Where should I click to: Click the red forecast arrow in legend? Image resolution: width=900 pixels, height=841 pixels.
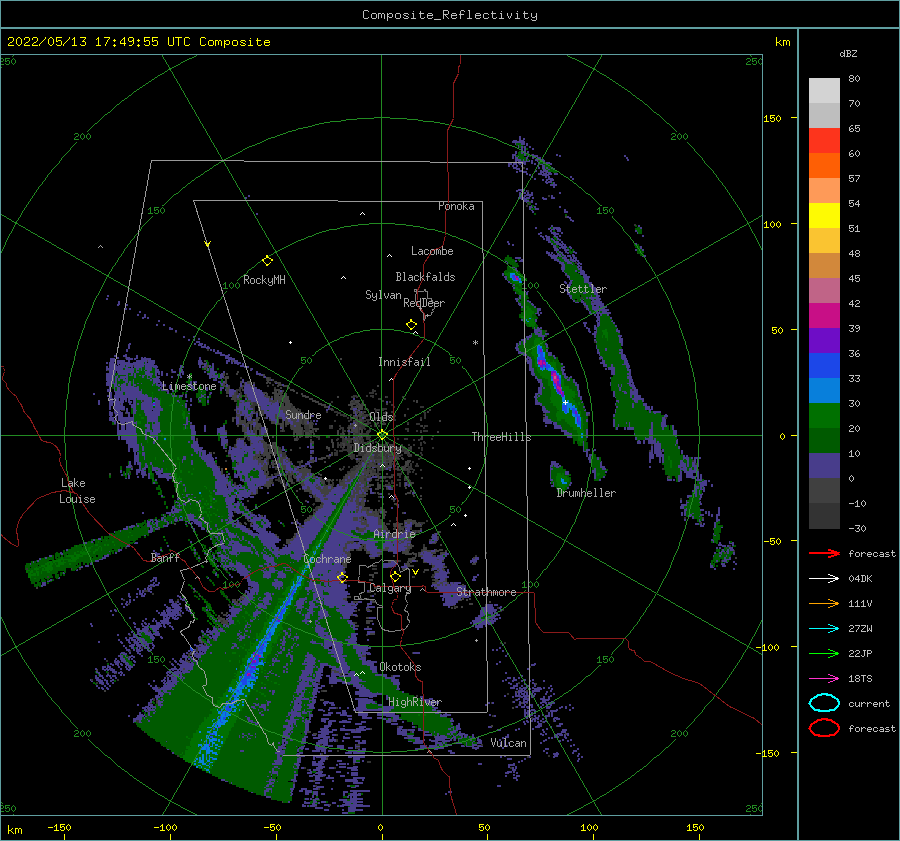click(x=824, y=553)
